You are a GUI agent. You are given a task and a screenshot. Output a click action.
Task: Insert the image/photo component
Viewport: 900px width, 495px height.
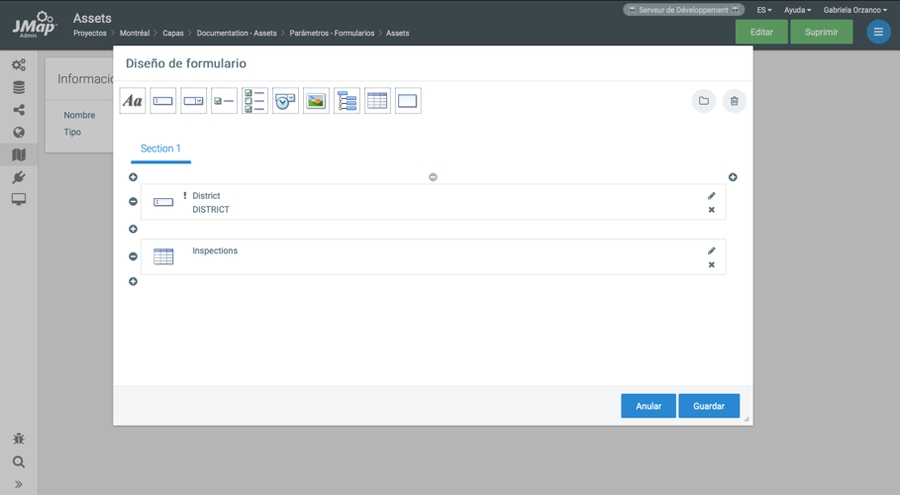point(316,101)
